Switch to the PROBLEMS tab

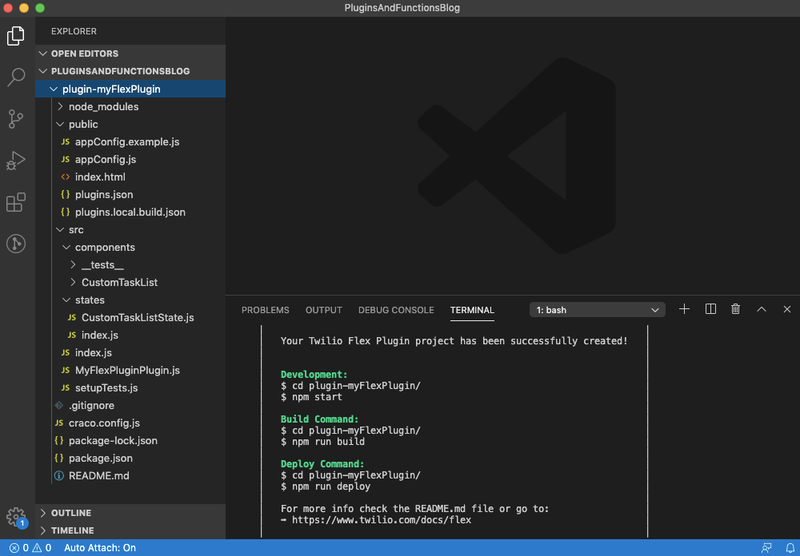pyautogui.click(x=265, y=310)
